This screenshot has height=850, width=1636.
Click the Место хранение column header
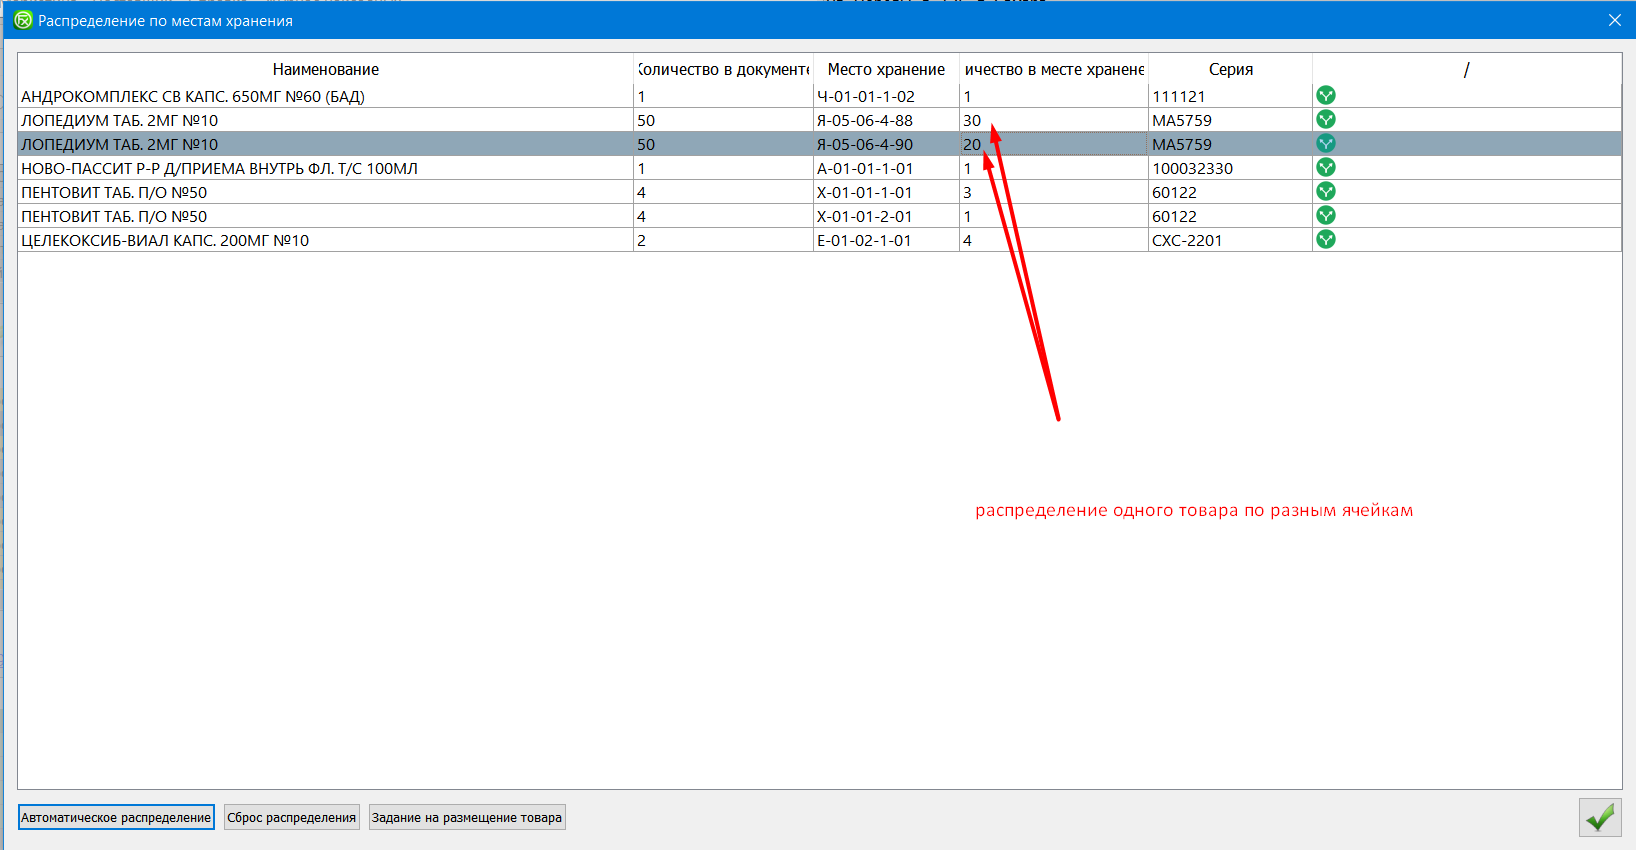(x=886, y=70)
